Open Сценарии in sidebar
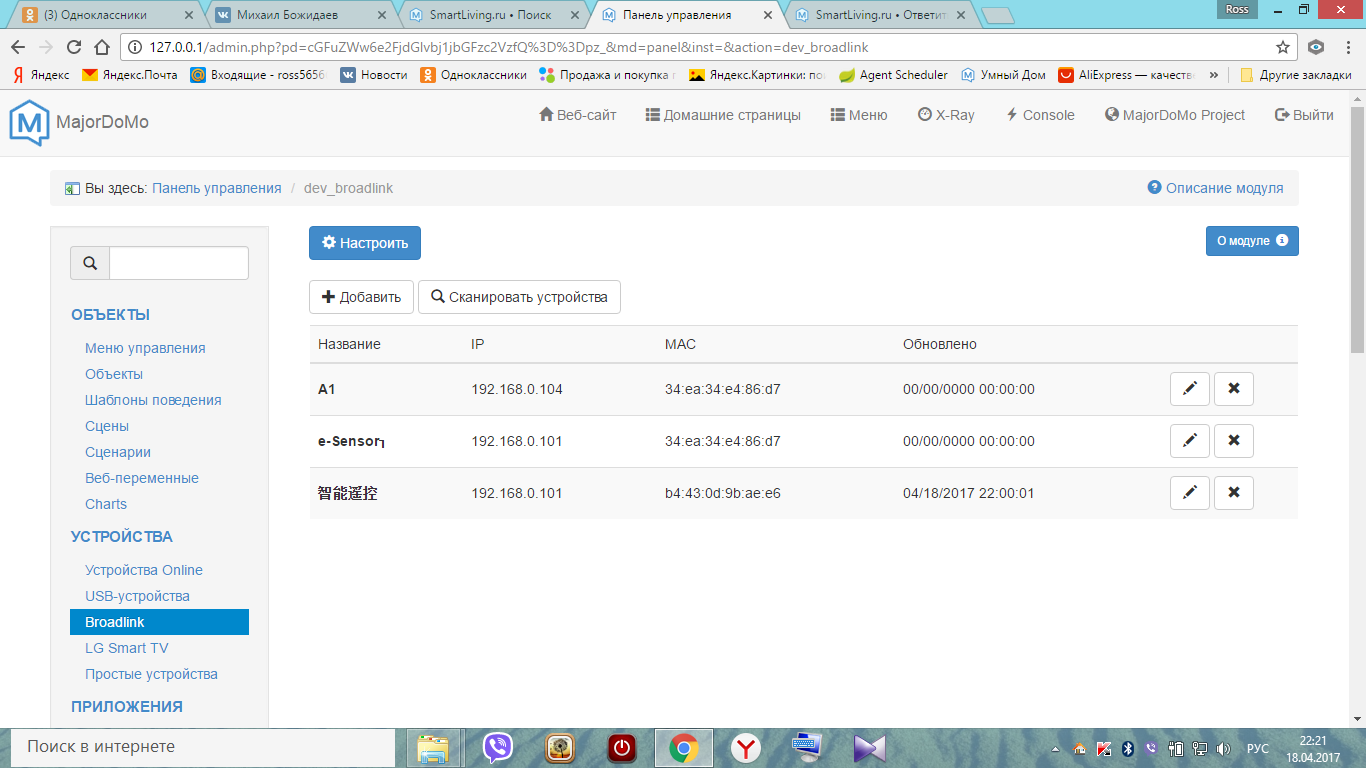The width and height of the screenshot is (1366, 768). pos(118,452)
